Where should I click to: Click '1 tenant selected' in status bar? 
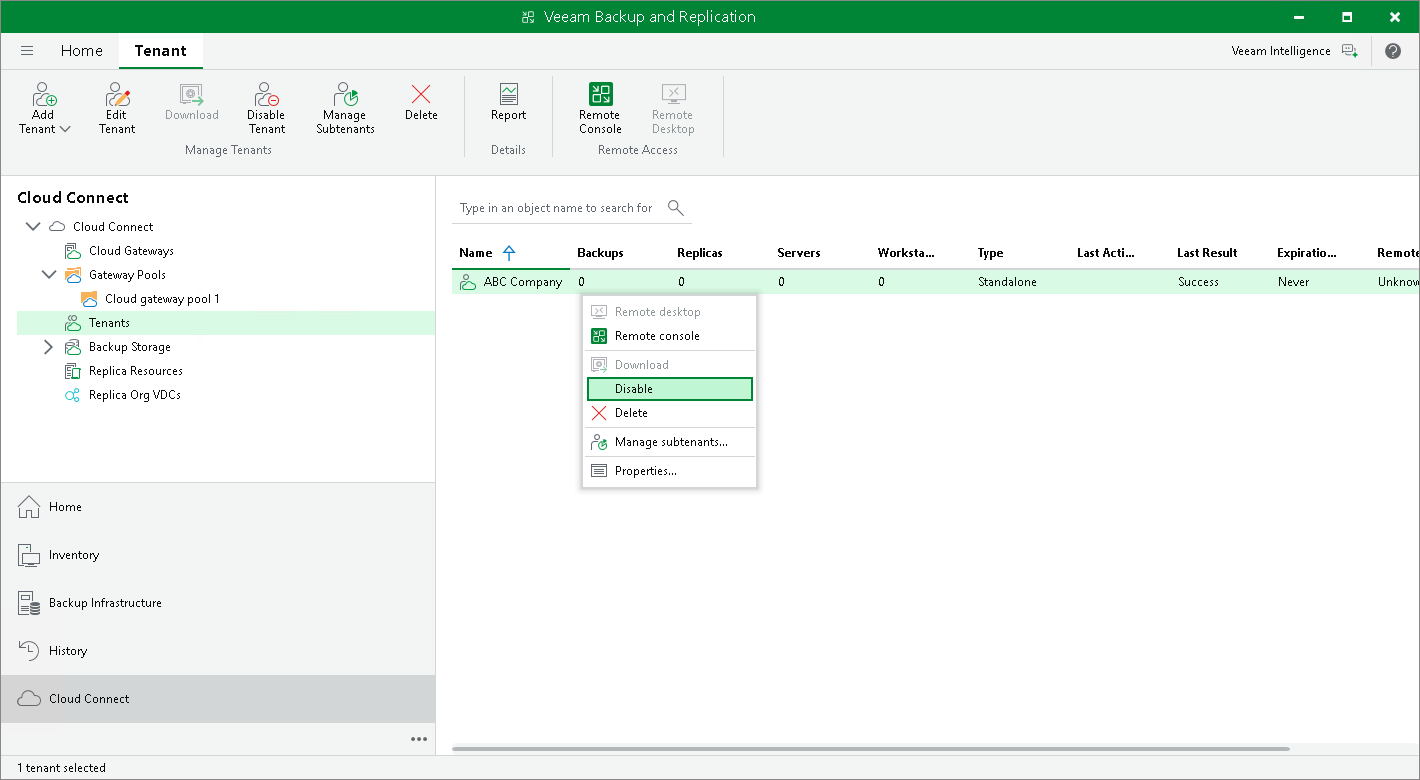[61, 768]
